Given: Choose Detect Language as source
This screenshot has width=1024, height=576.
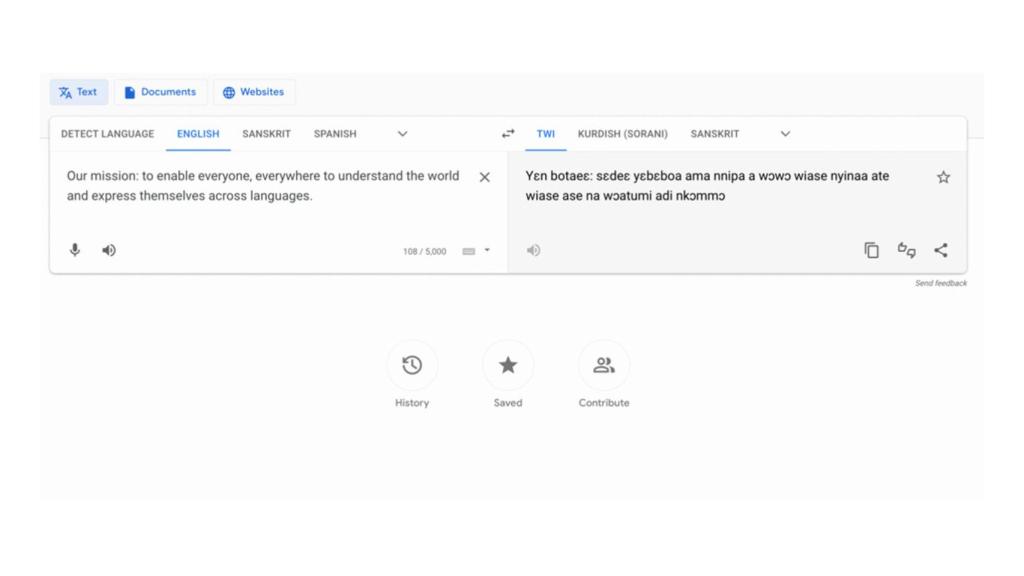Looking at the screenshot, I should 108,134.
